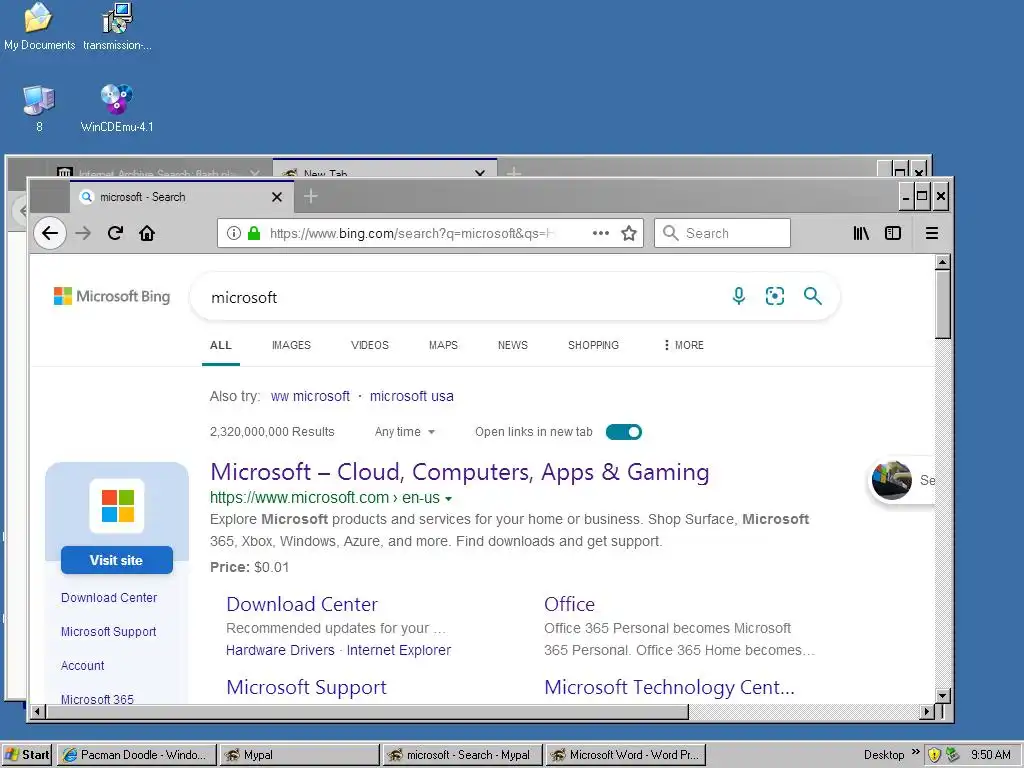1024x768 pixels.
Task: Click the Visit site button
Action: 117,560
